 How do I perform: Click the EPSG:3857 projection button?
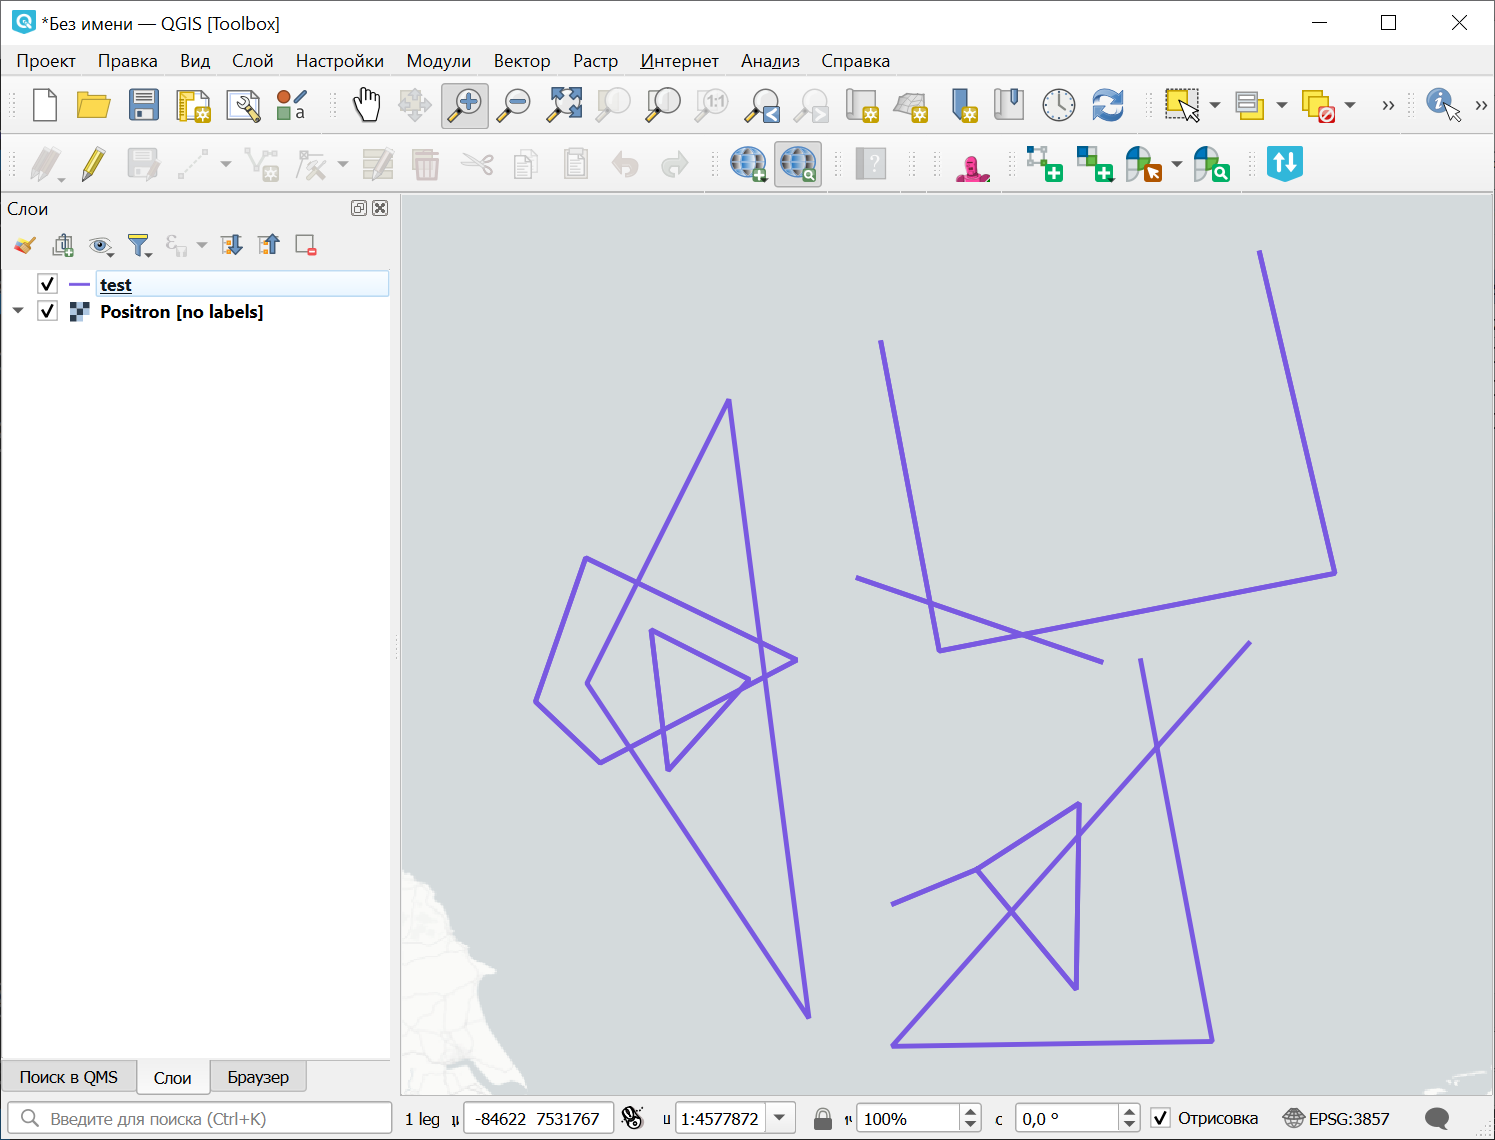(x=1336, y=1118)
